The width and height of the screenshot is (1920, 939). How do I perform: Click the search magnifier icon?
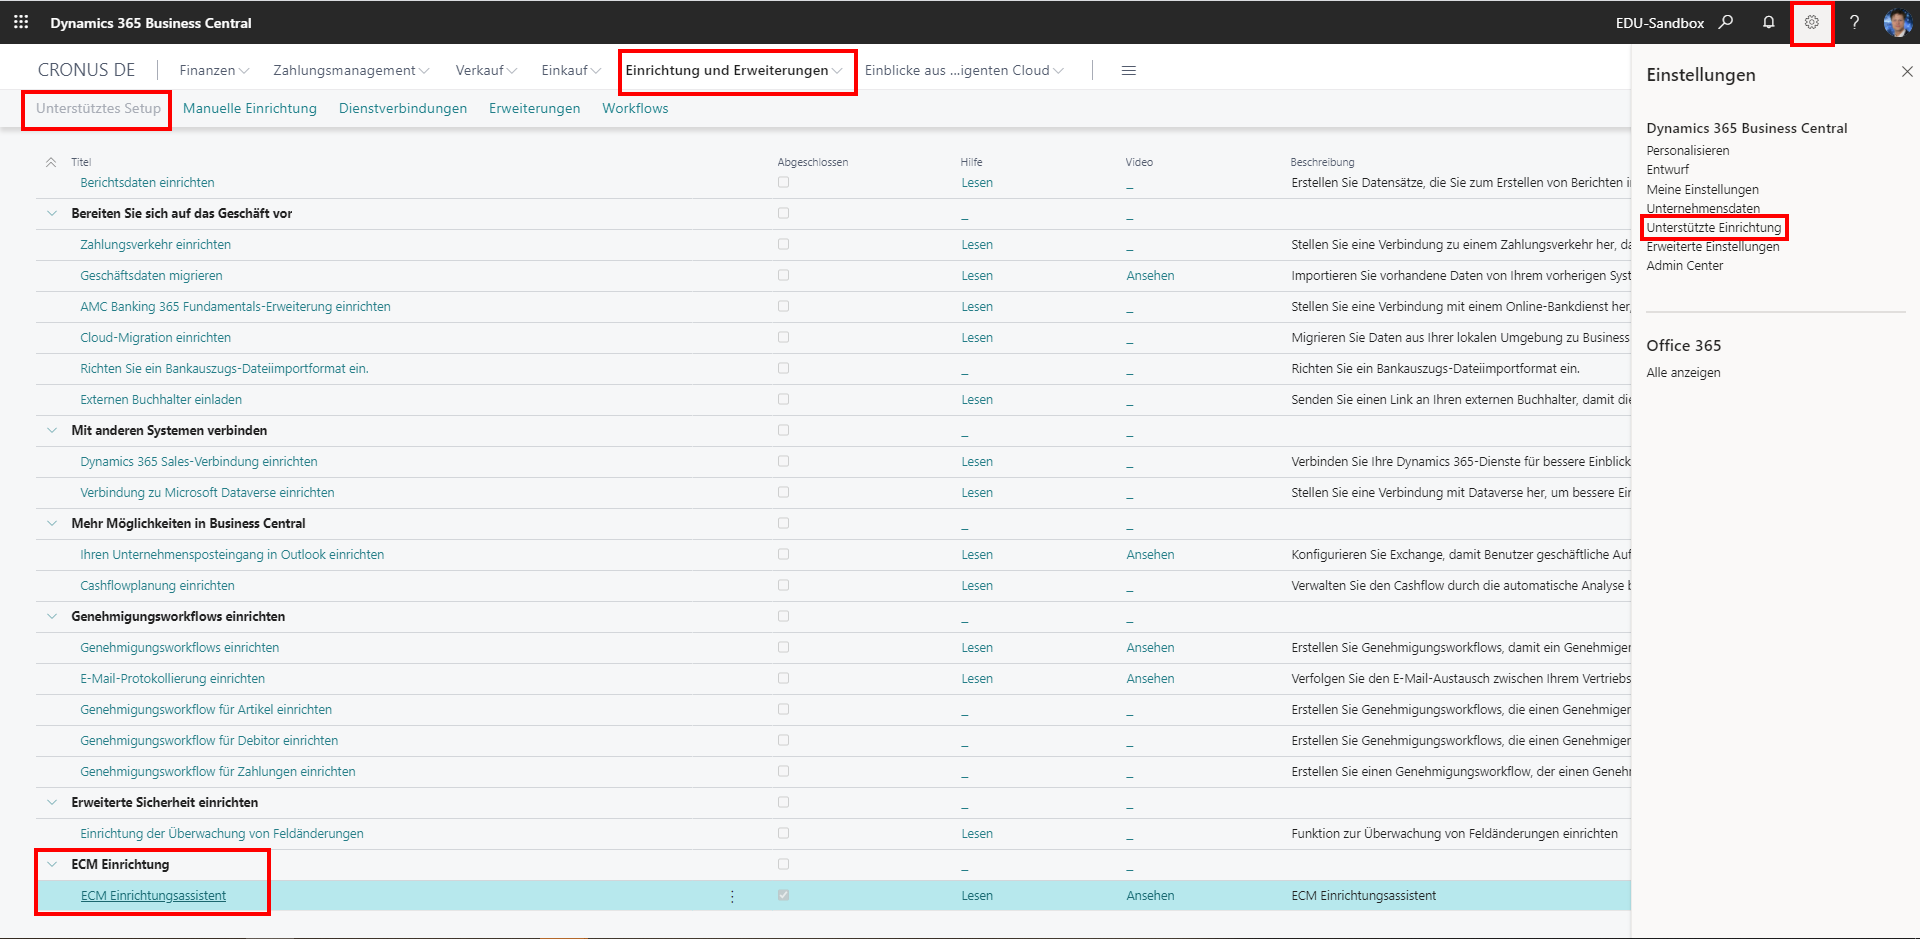tap(1726, 22)
